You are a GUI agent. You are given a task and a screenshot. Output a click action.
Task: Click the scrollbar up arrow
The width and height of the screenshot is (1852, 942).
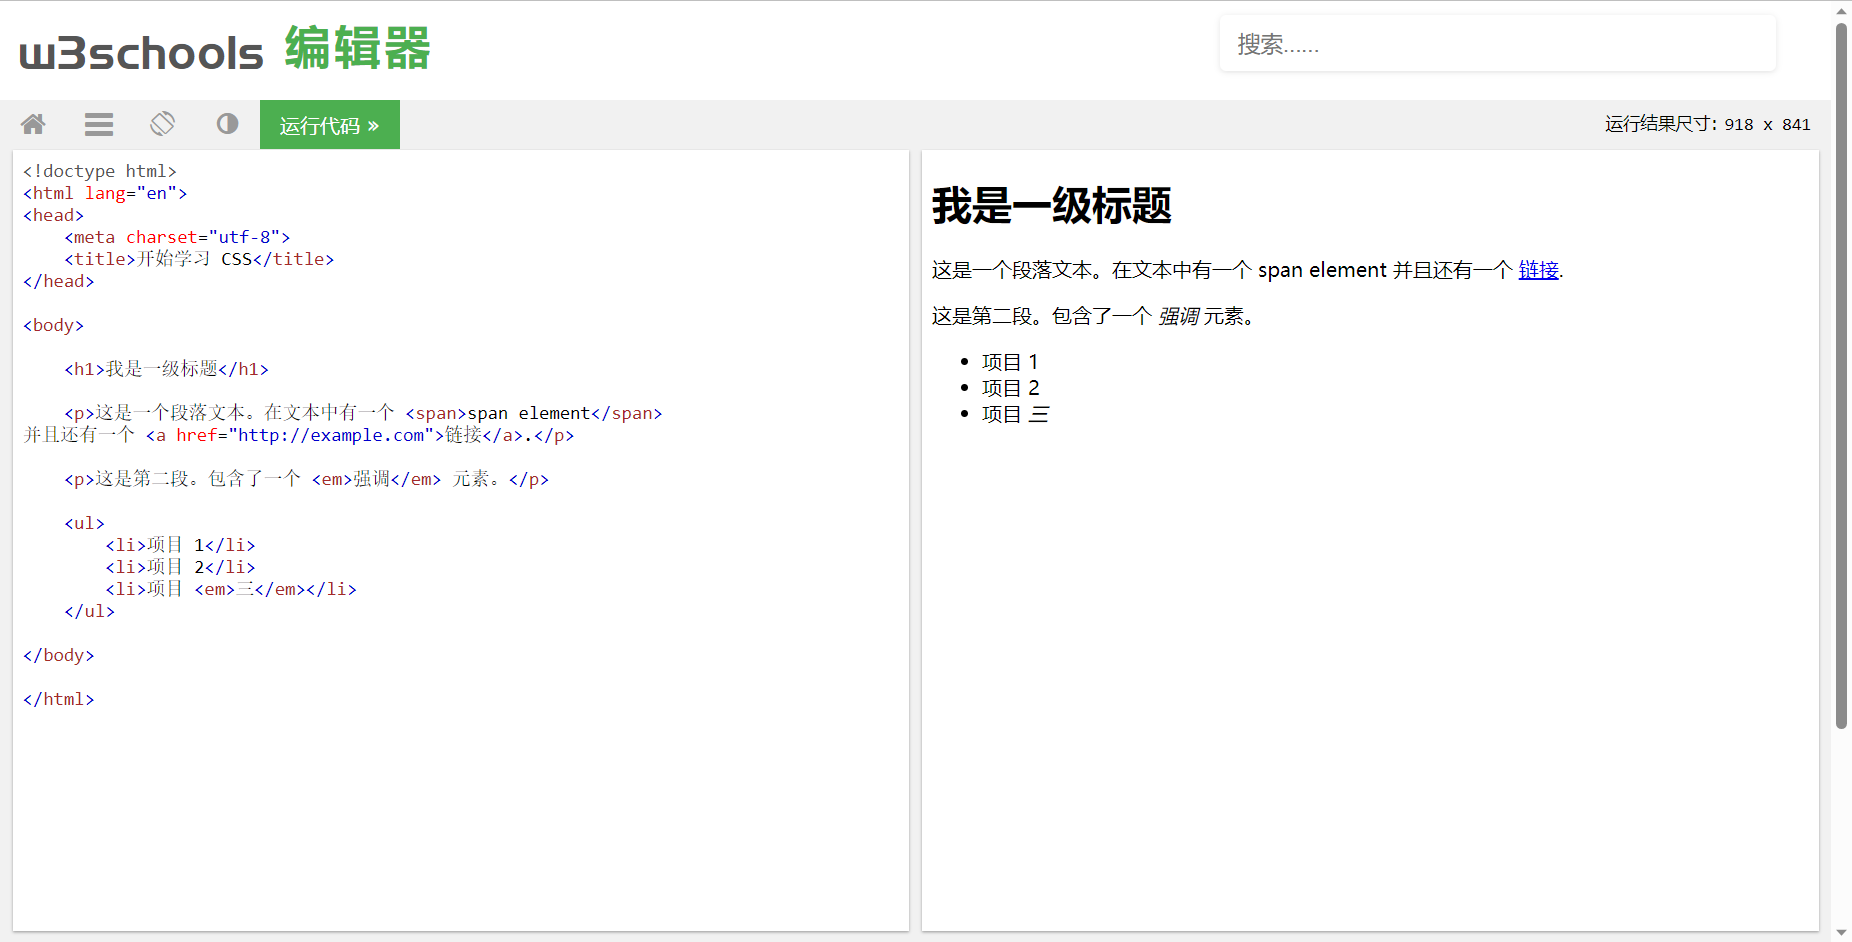pos(1841,10)
